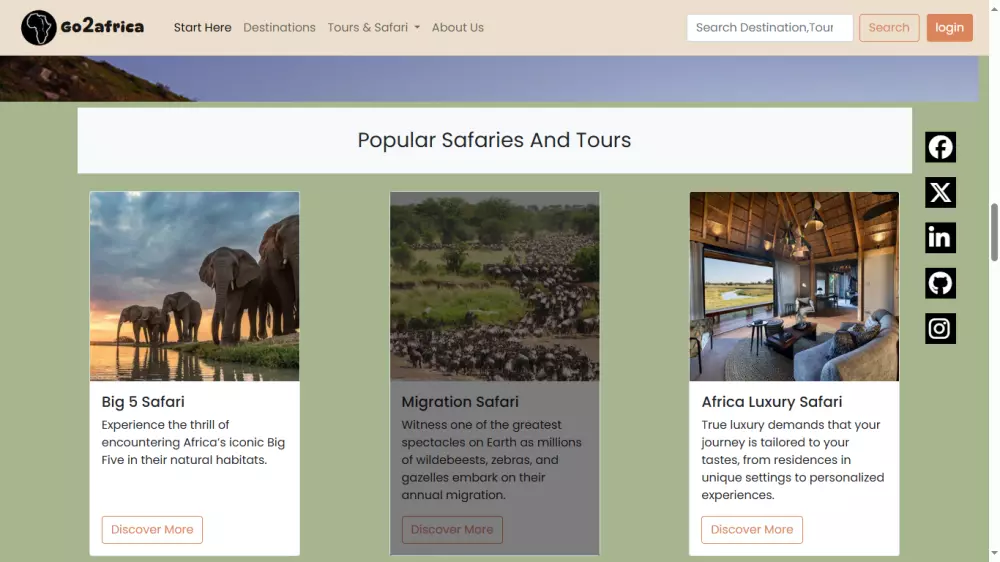
Task: Click the page vertical scrollbar thumb
Action: tap(994, 232)
